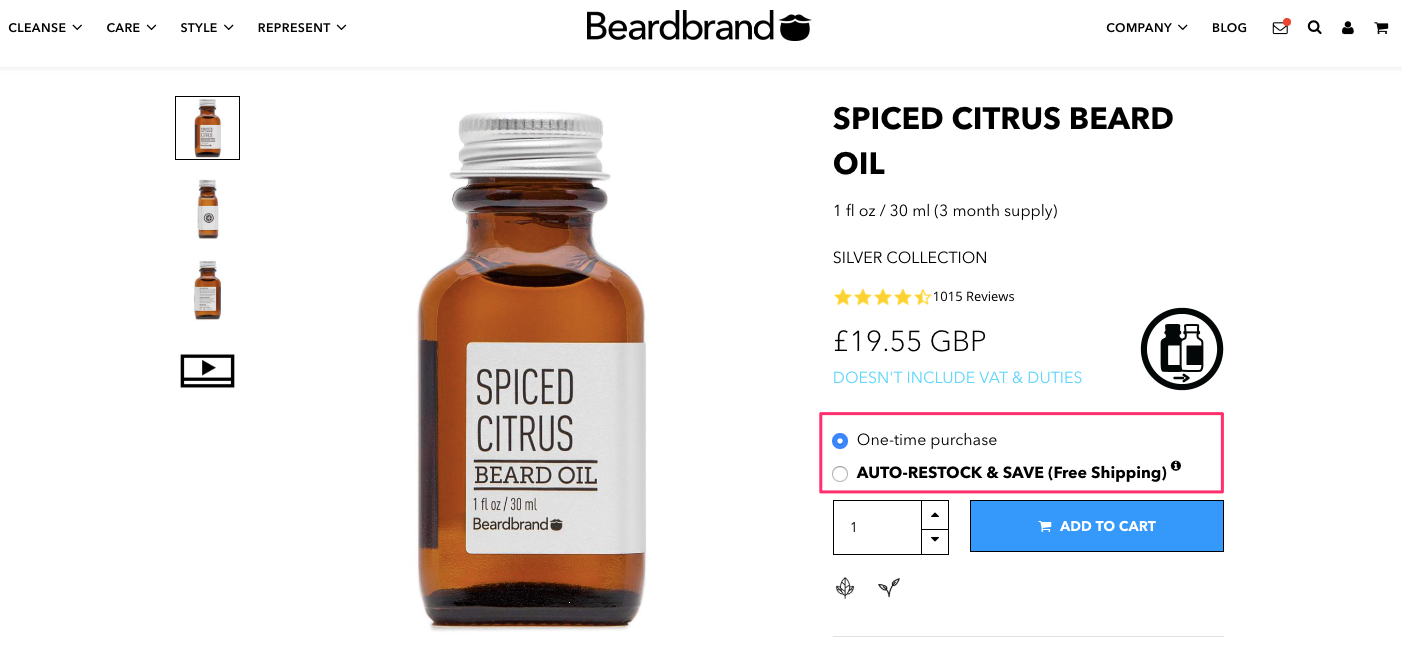Click the ADD TO CART button

coord(1097,526)
